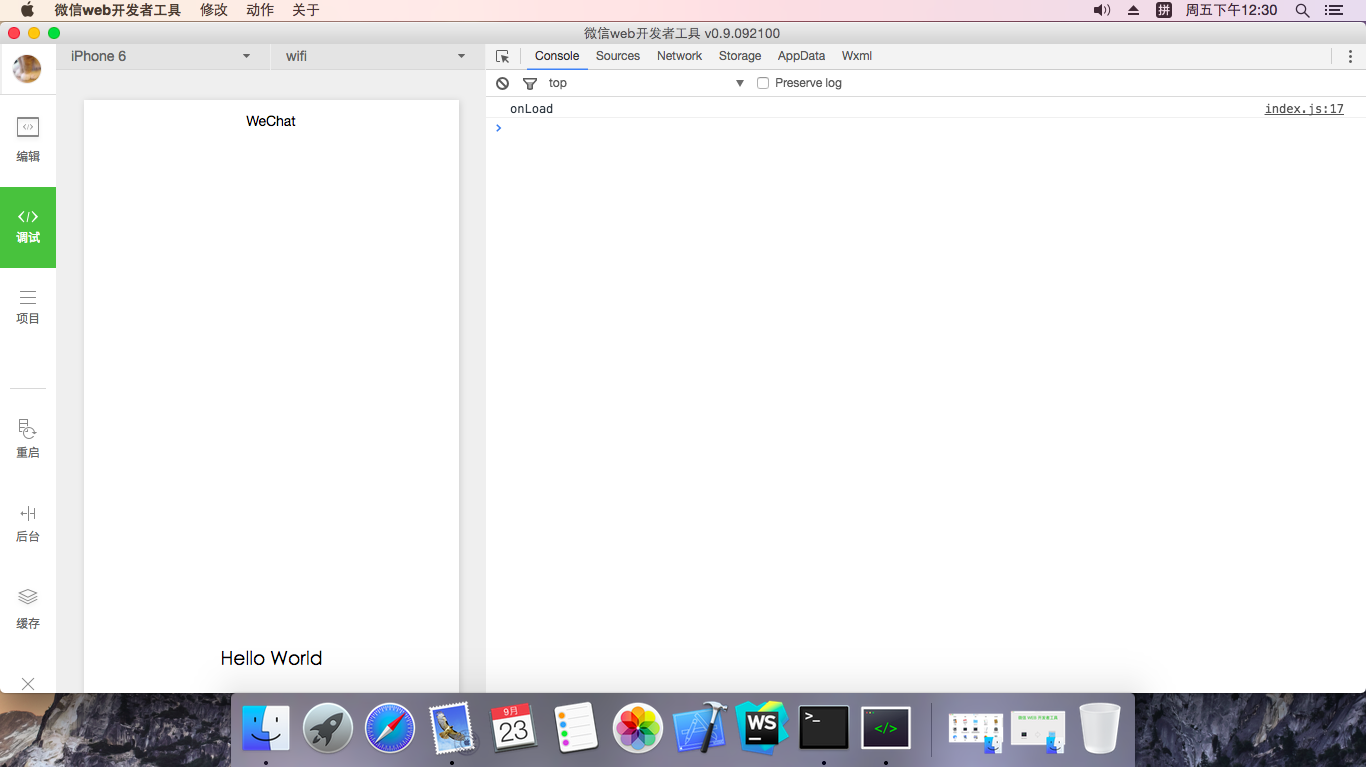
Task: Open the index.js:17 source link
Action: coord(1304,109)
